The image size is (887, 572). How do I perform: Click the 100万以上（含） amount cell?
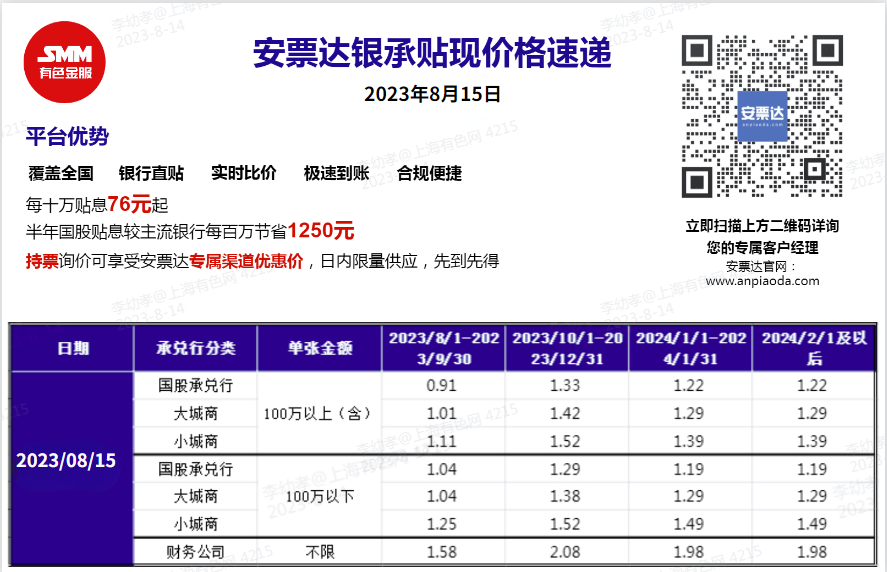318,414
